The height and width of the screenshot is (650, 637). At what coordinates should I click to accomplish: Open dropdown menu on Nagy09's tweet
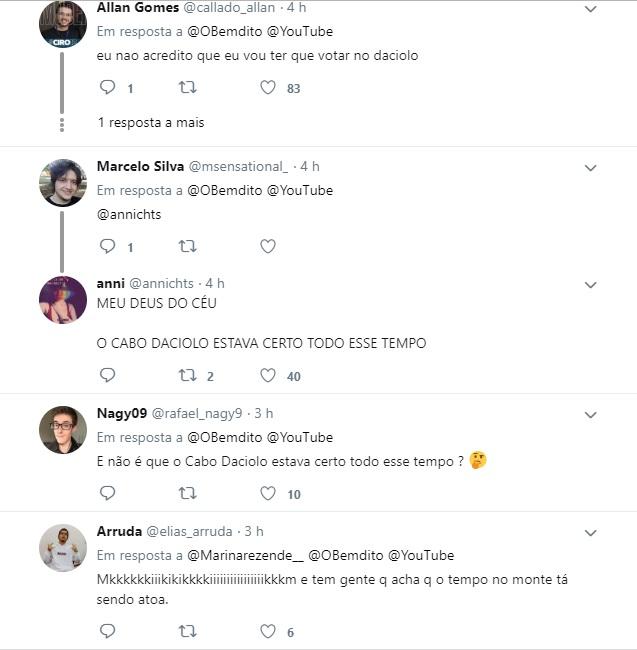[x=590, y=414]
